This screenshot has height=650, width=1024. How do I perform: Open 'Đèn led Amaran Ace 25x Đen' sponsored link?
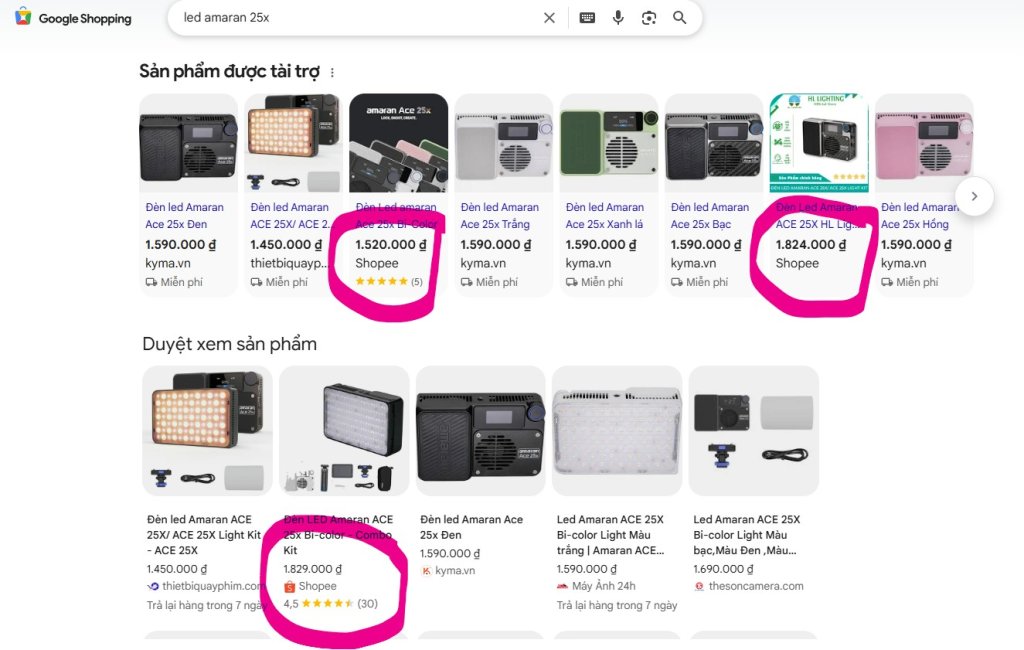click(x=184, y=216)
